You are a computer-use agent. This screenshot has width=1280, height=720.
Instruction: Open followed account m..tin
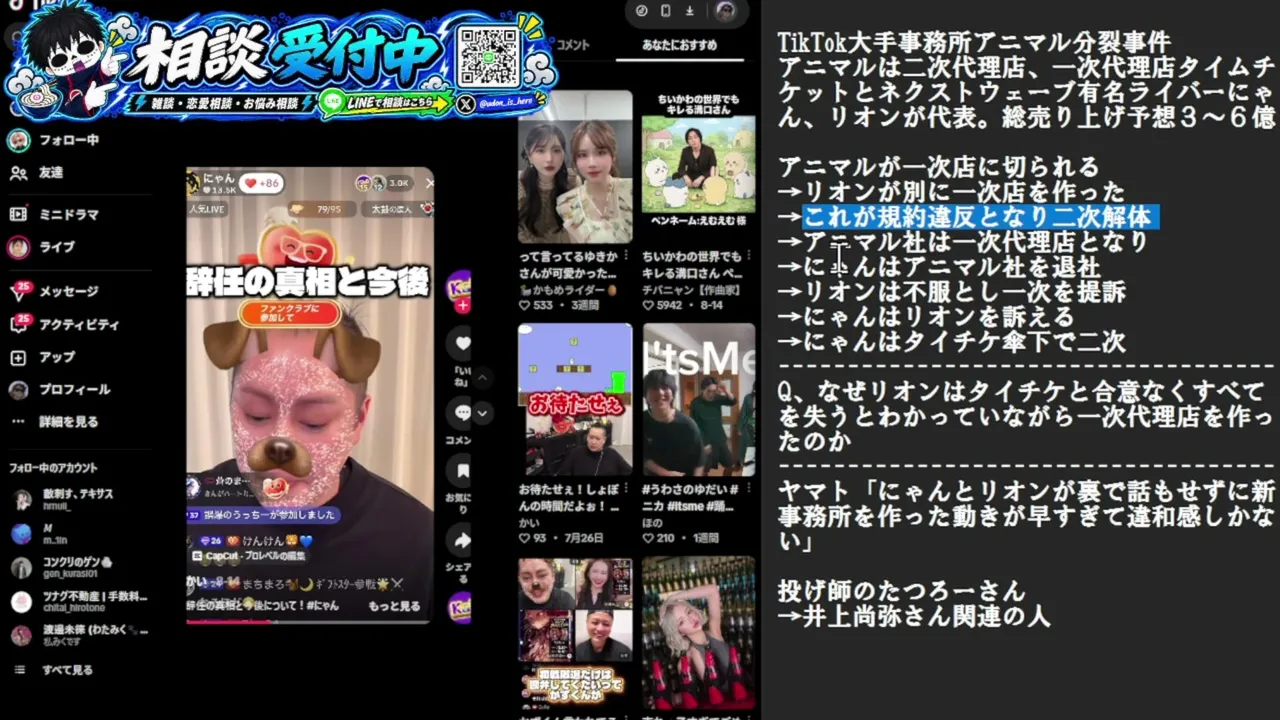coord(40,534)
